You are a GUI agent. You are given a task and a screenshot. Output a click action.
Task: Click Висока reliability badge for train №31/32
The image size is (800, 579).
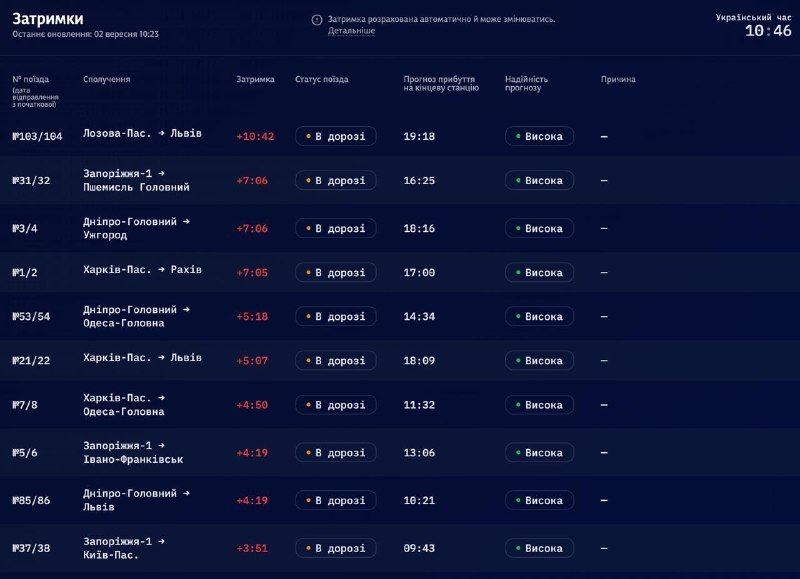pos(539,181)
